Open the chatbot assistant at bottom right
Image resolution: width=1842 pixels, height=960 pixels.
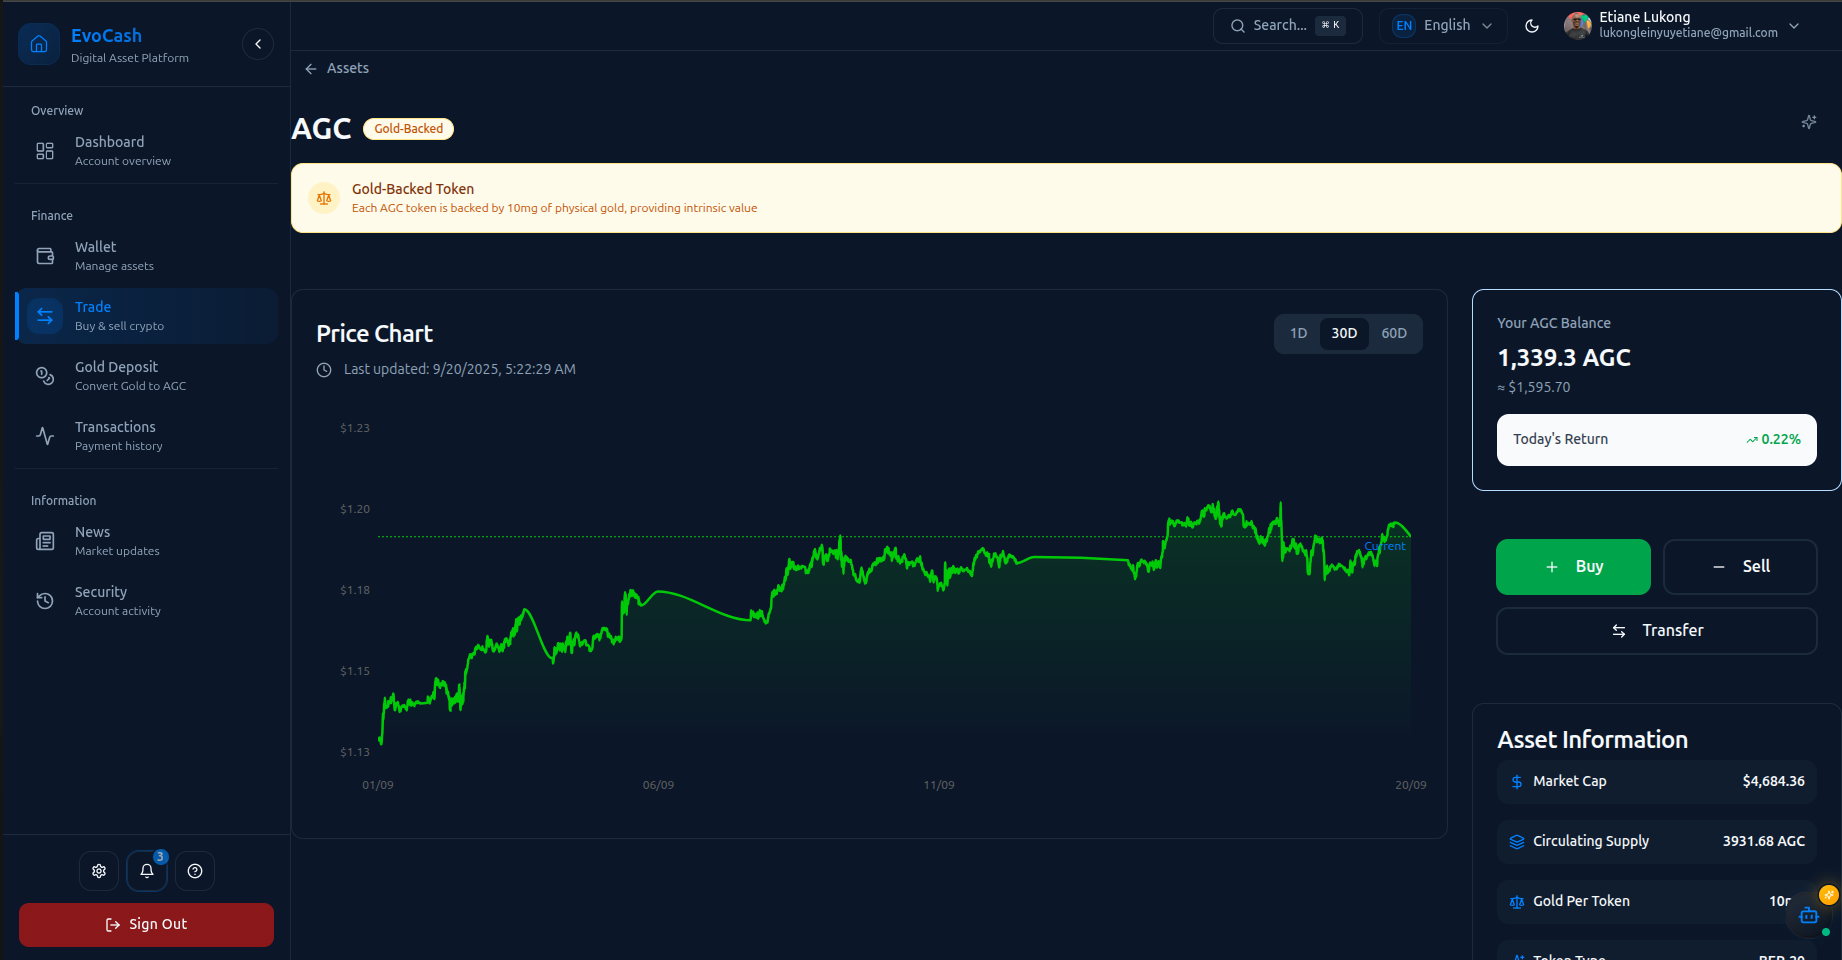click(x=1808, y=915)
